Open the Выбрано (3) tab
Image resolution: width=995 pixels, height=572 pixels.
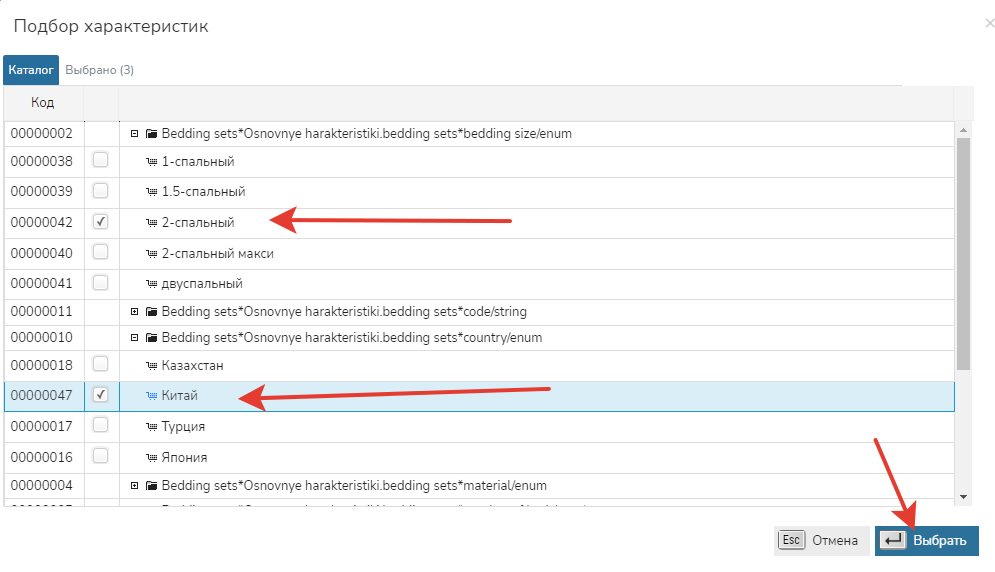(x=99, y=70)
